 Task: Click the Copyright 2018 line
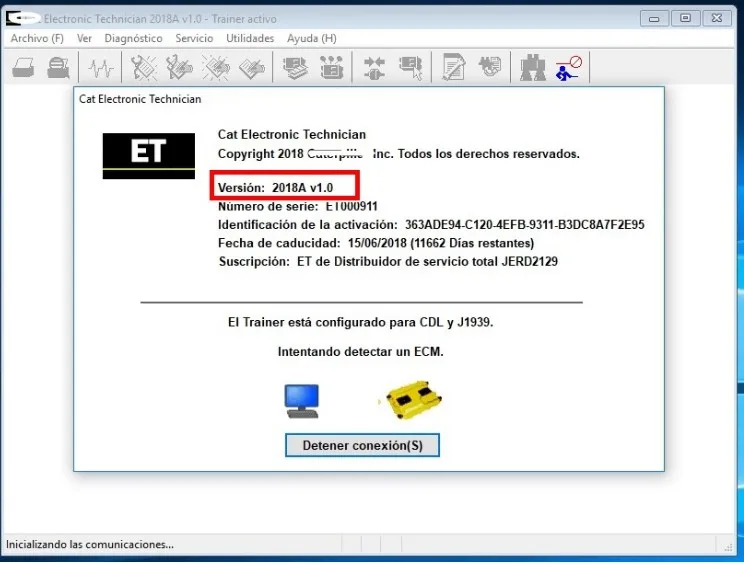click(x=399, y=154)
